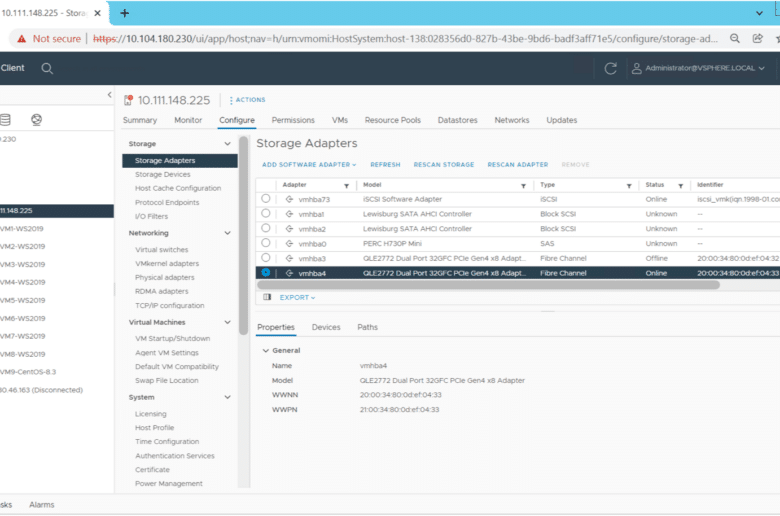
Task: Click the host icon beside 10.111.148.225
Action: tap(128, 101)
